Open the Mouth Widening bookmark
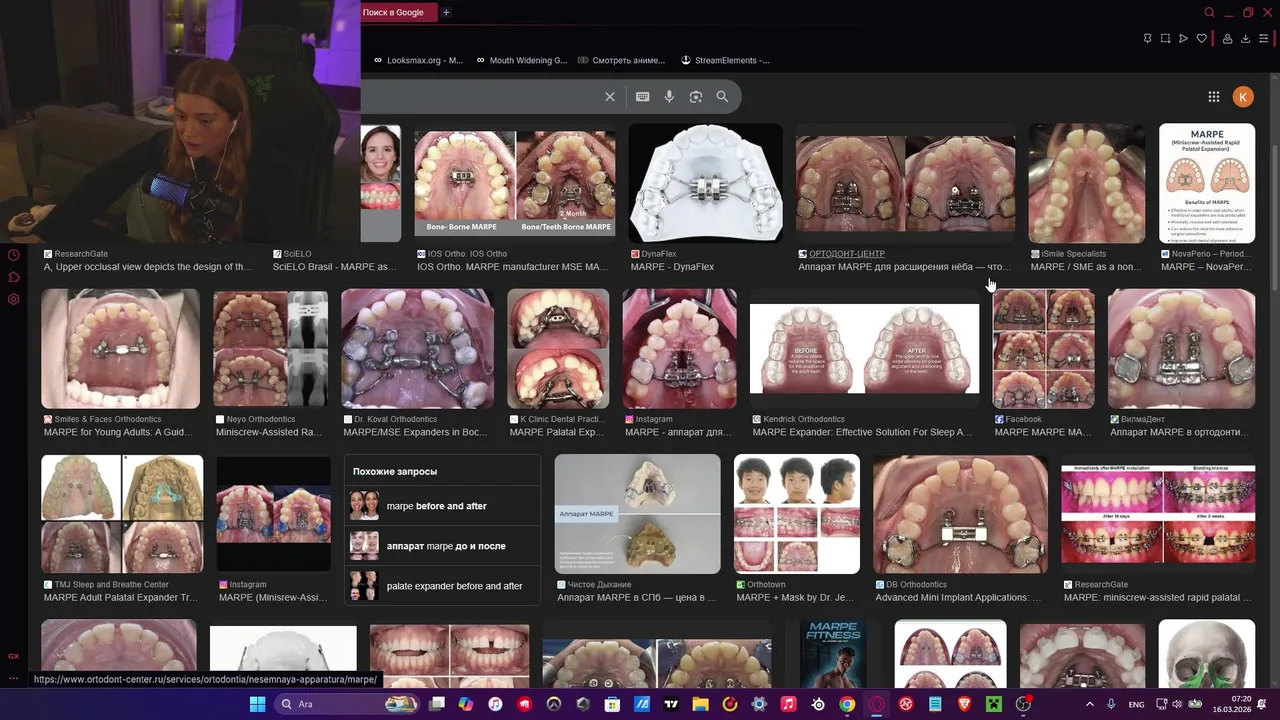The width and height of the screenshot is (1280, 720). click(x=521, y=60)
